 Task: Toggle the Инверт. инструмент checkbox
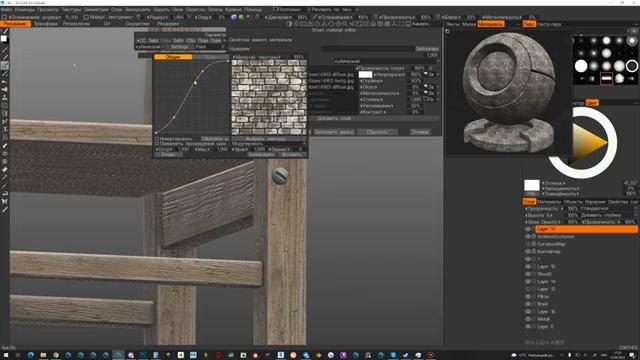tap(86, 18)
